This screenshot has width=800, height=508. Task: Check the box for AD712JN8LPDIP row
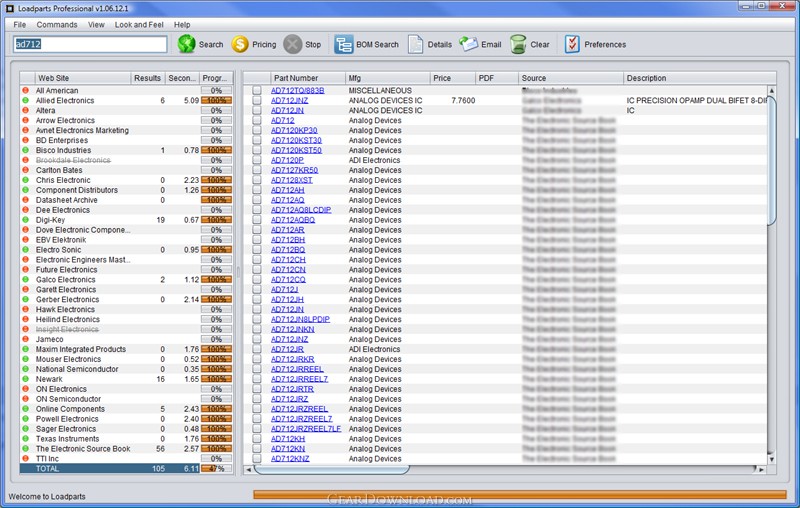coord(257,319)
